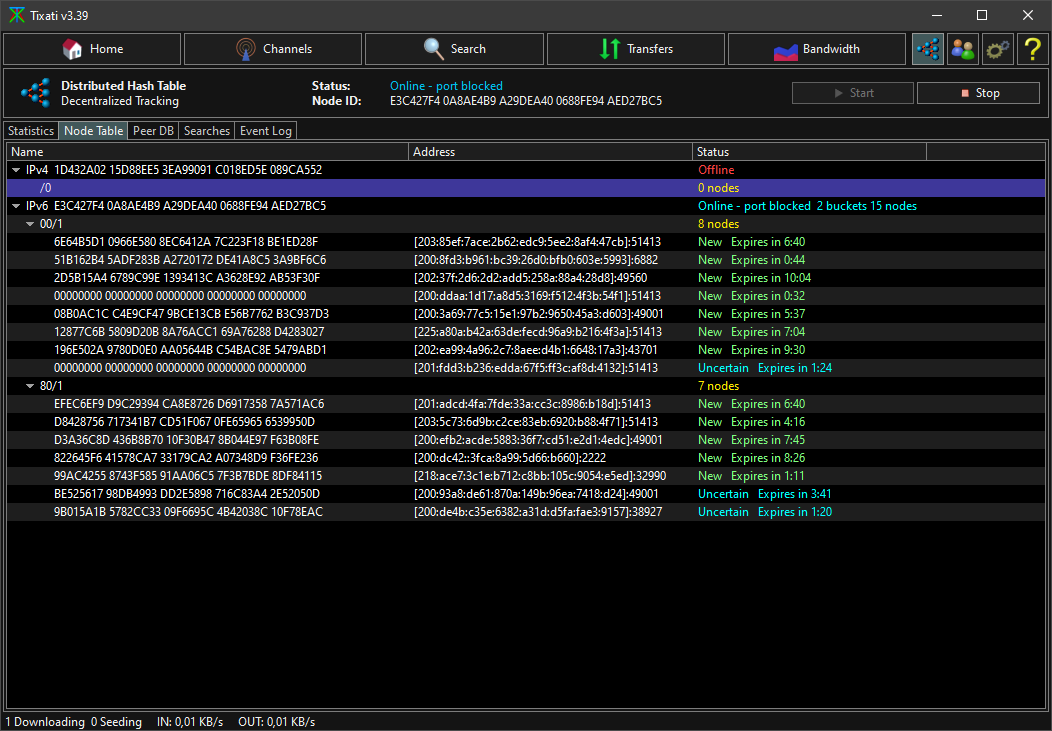This screenshot has width=1052, height=731.
Task: Open the Peers icon in toolbar
Action: click(962, 49)
